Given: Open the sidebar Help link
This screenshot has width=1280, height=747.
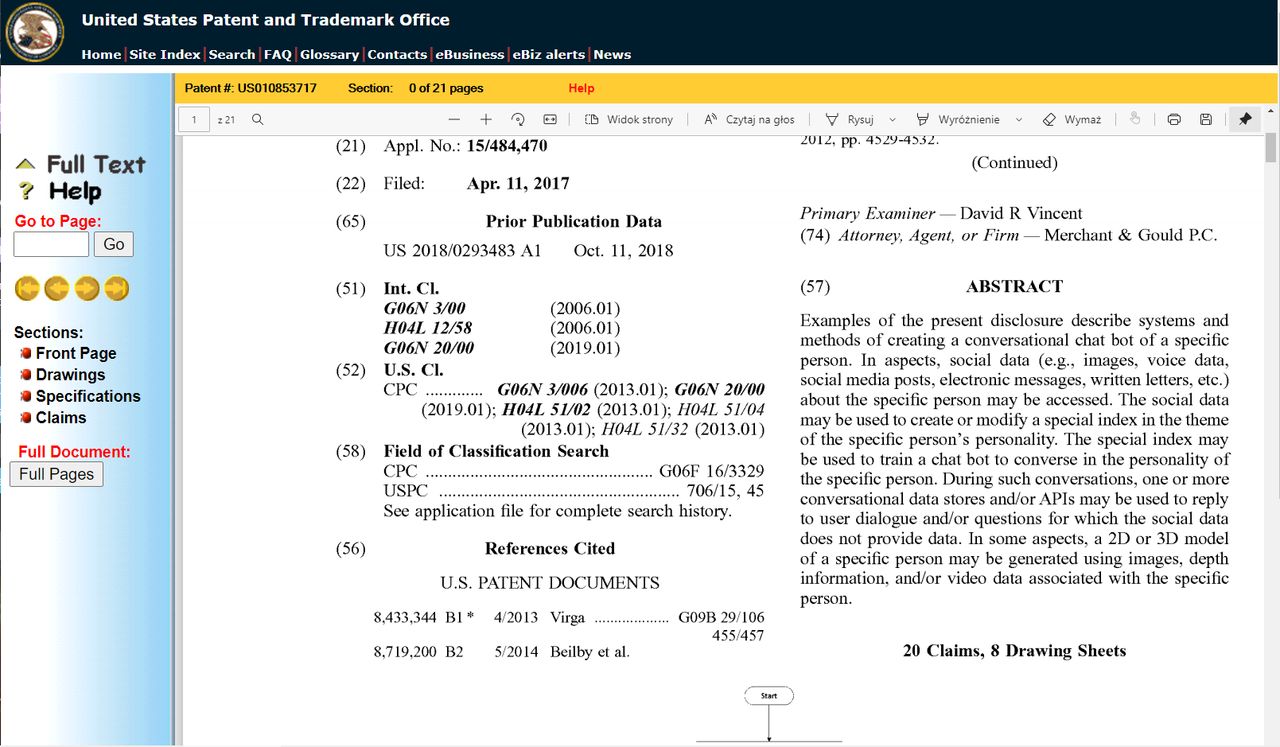Looking at the screenshot, I should (75, 191).
